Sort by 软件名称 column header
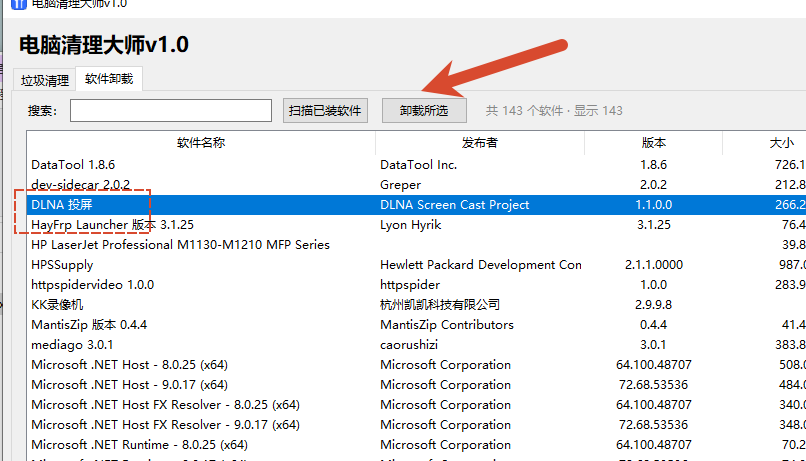This screenshot has height=461, width=806. pos(201,142)
